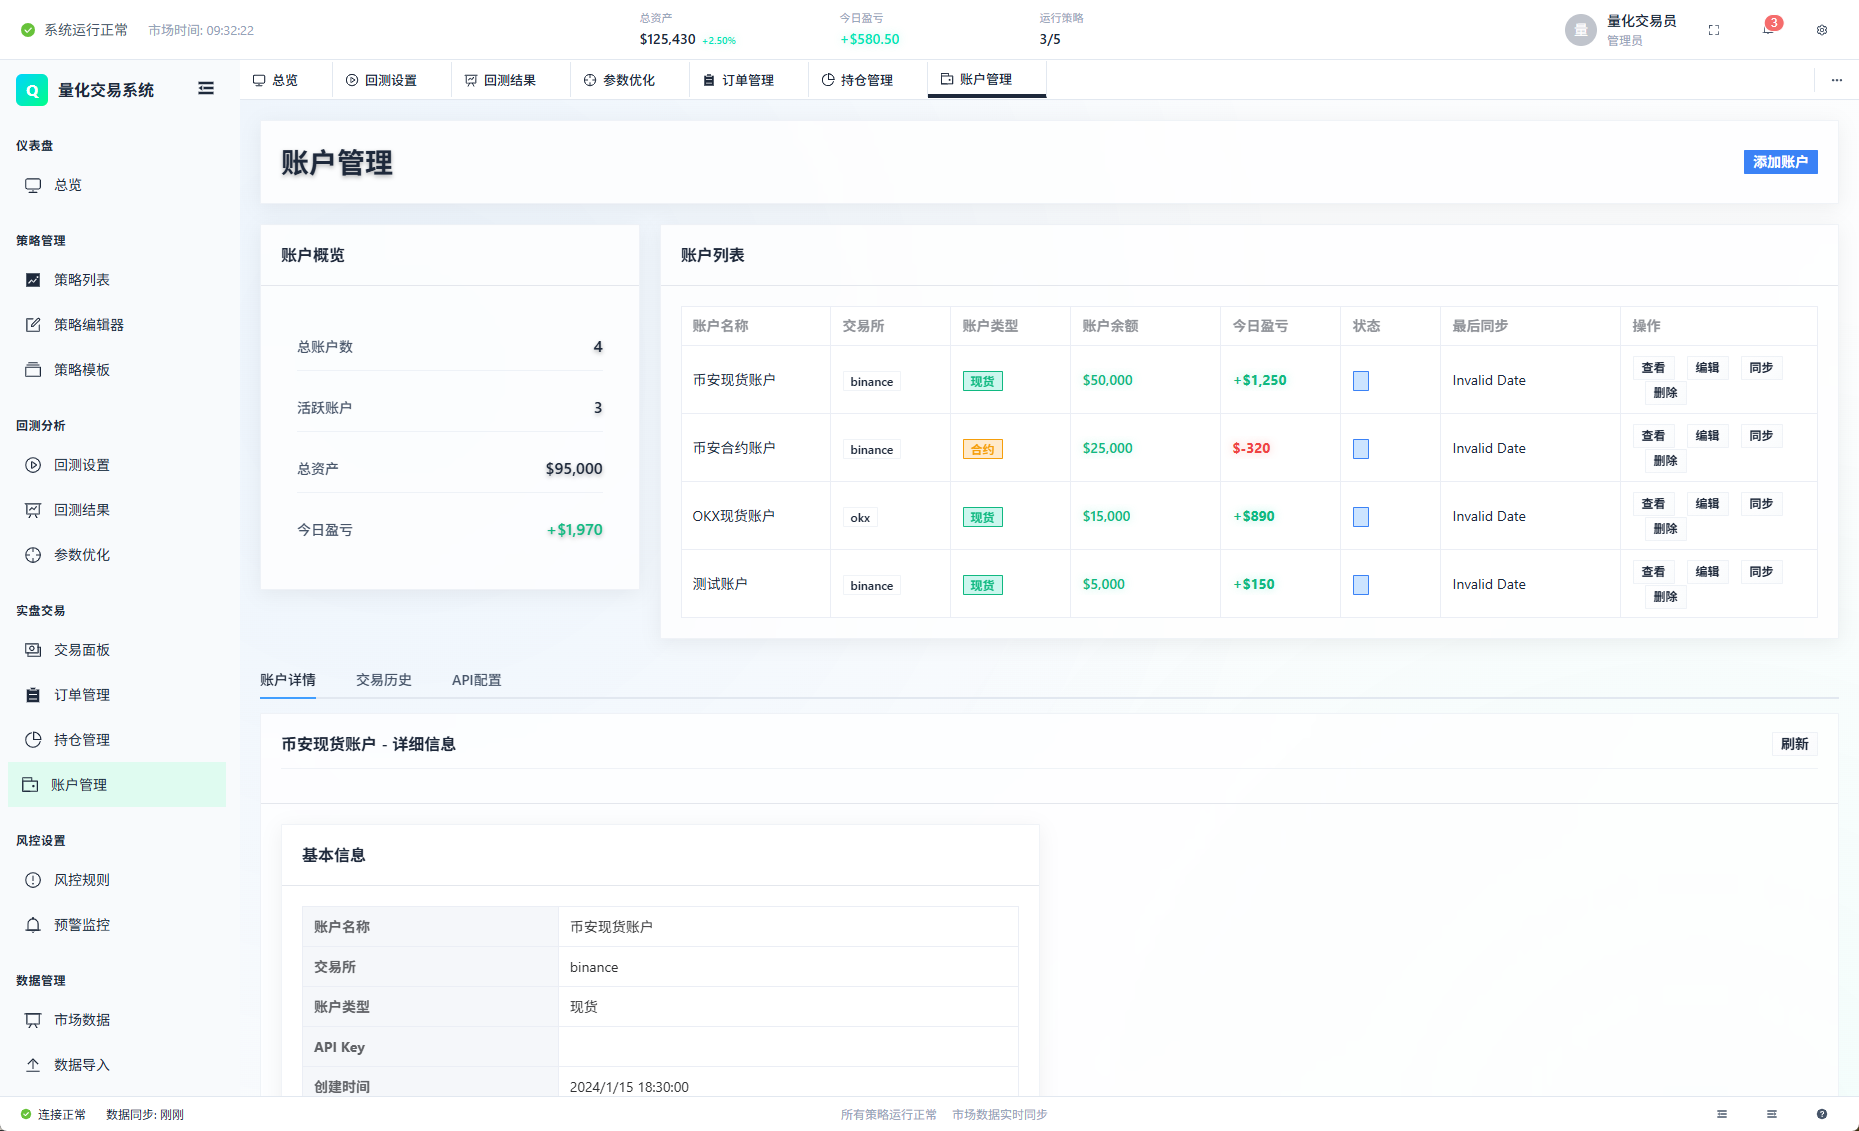Viewport: 1859px width, 1131px height.
Task: Open 风控规则 in sidebar
Action: tap(117, 880)
